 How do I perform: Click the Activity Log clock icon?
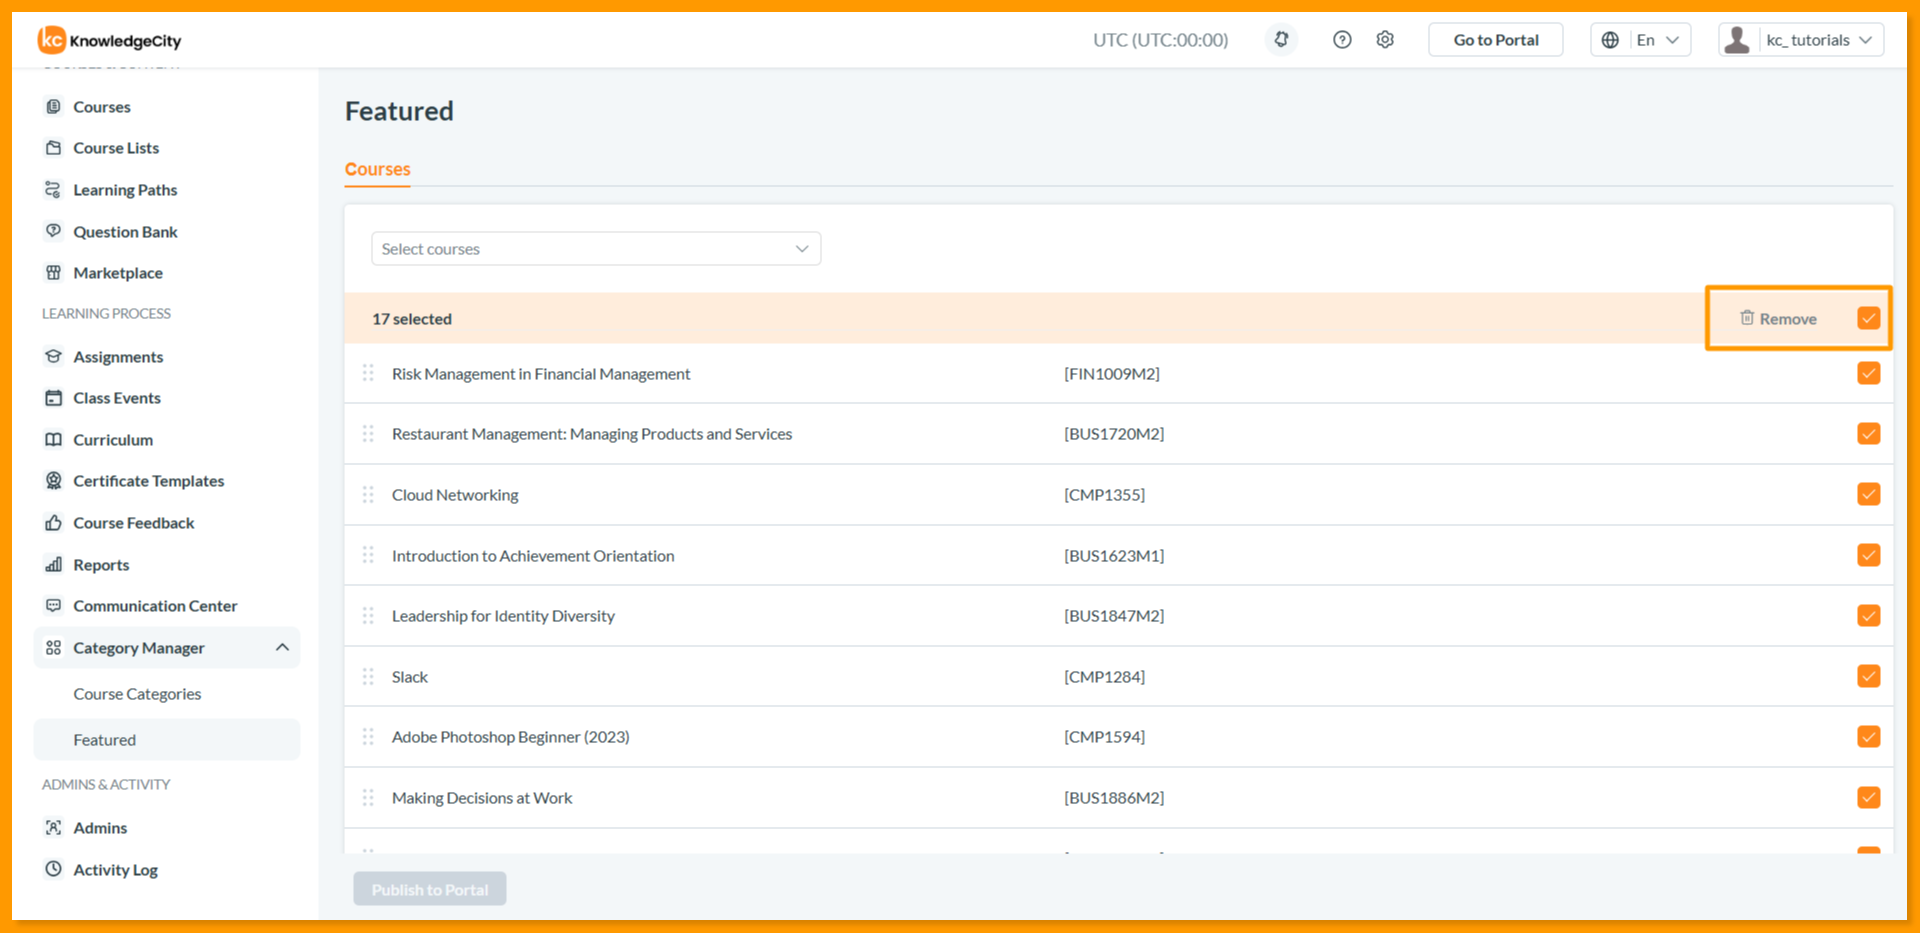tap(54, 869)
